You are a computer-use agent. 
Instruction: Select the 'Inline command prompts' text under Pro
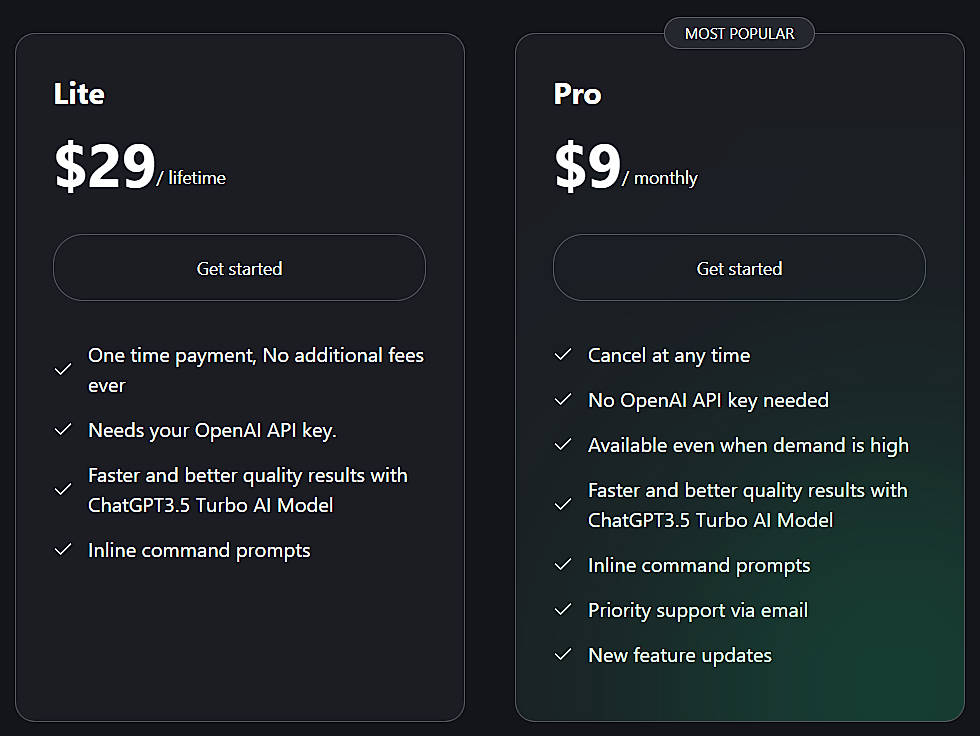[x=699, y=565]
